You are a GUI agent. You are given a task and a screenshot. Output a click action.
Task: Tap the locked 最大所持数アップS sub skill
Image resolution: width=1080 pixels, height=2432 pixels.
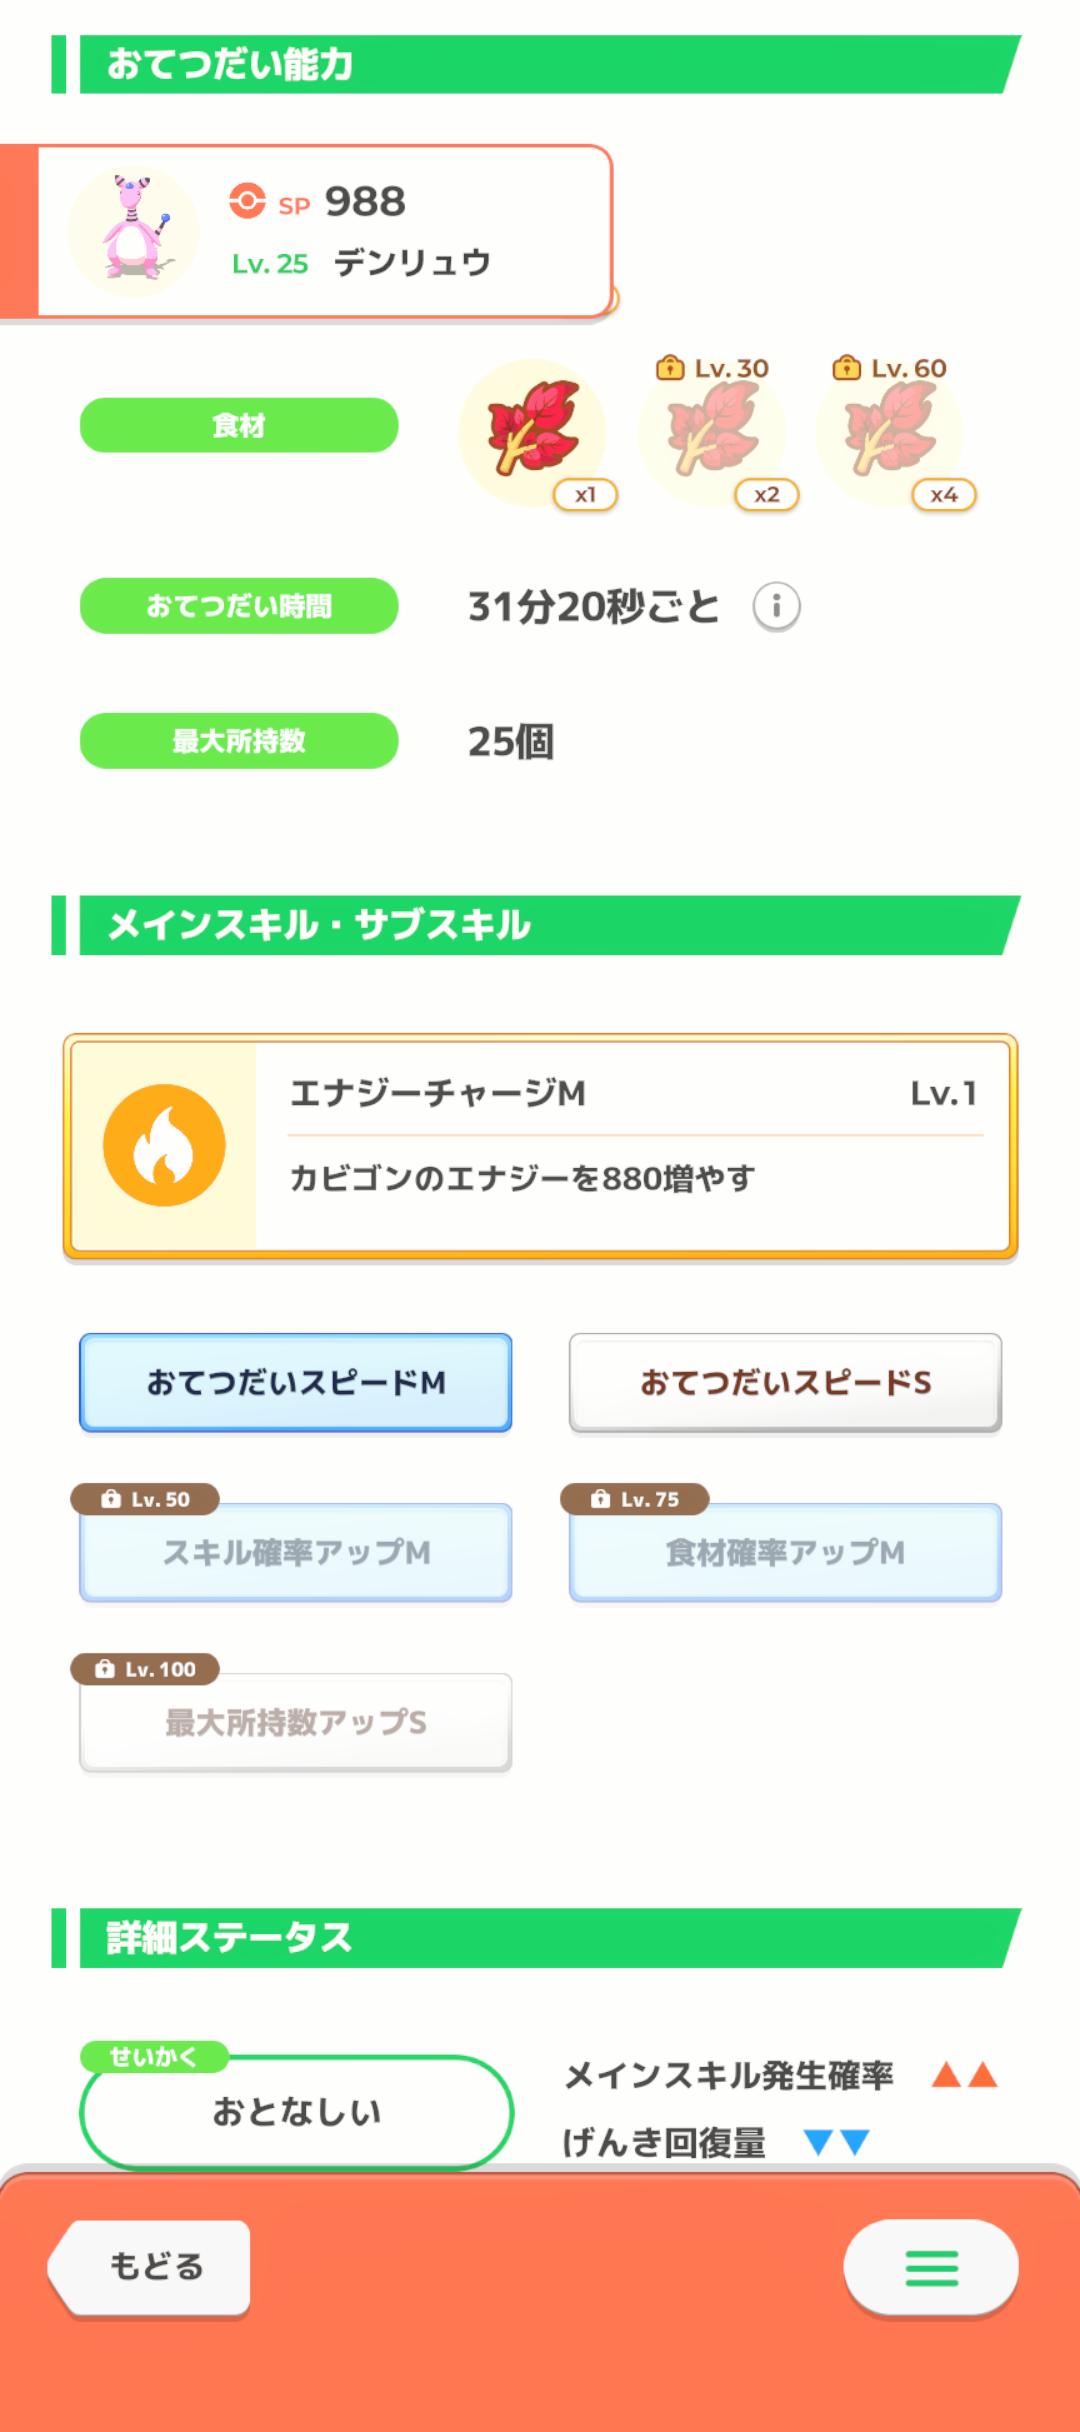click(x=296, y=1722)
